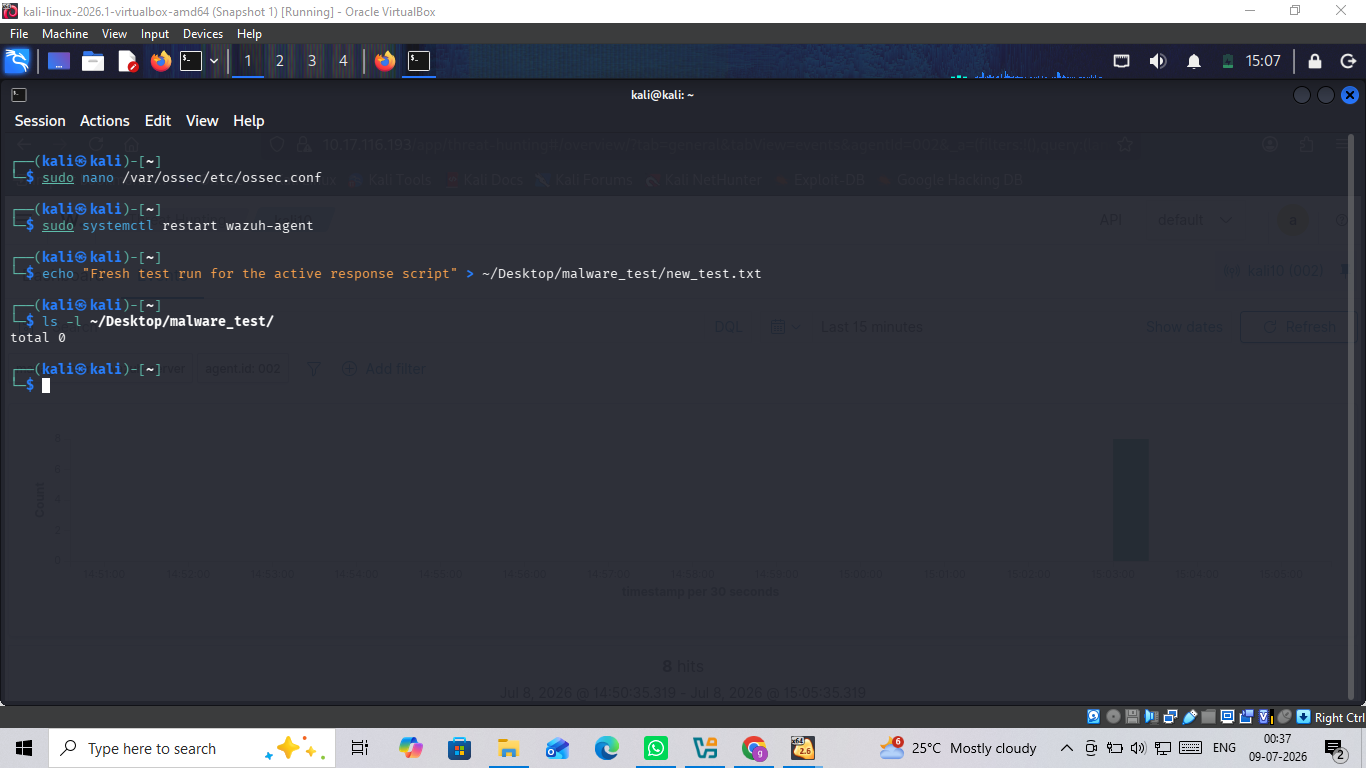Switch to workspace 4
This screenshot has width=1366, height=768.
pyautogui.click(x=343, y=61)
